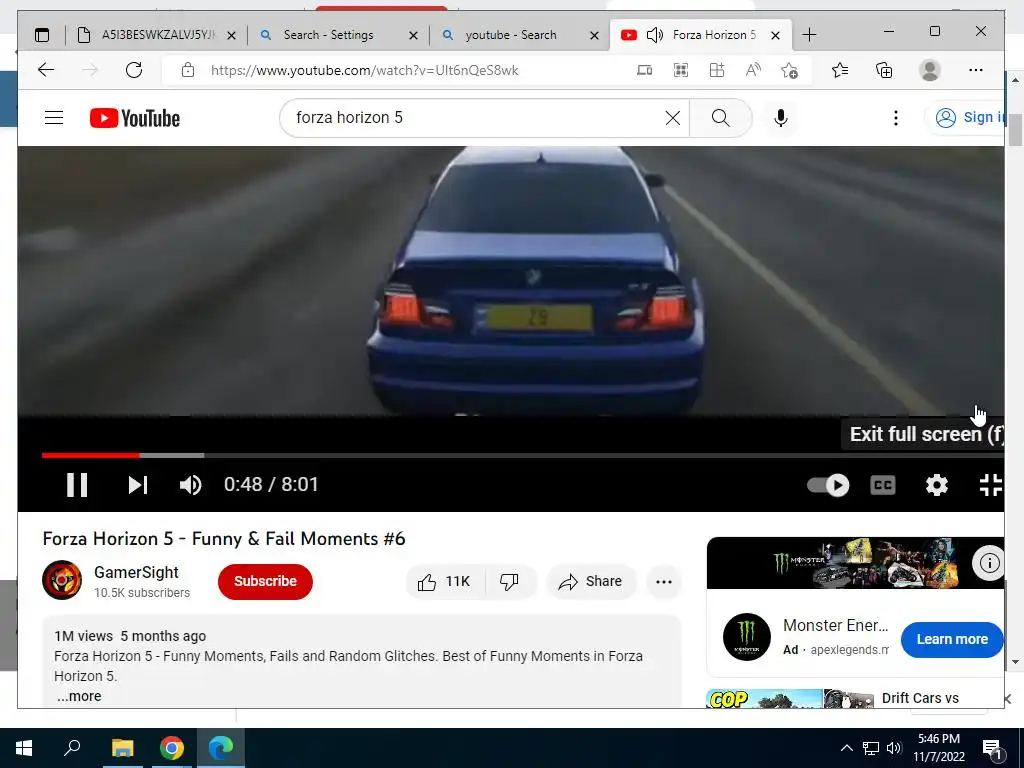Open File Explorer from taskbar
This screenshot has height=768, width=1024.
tap(122, 748)
